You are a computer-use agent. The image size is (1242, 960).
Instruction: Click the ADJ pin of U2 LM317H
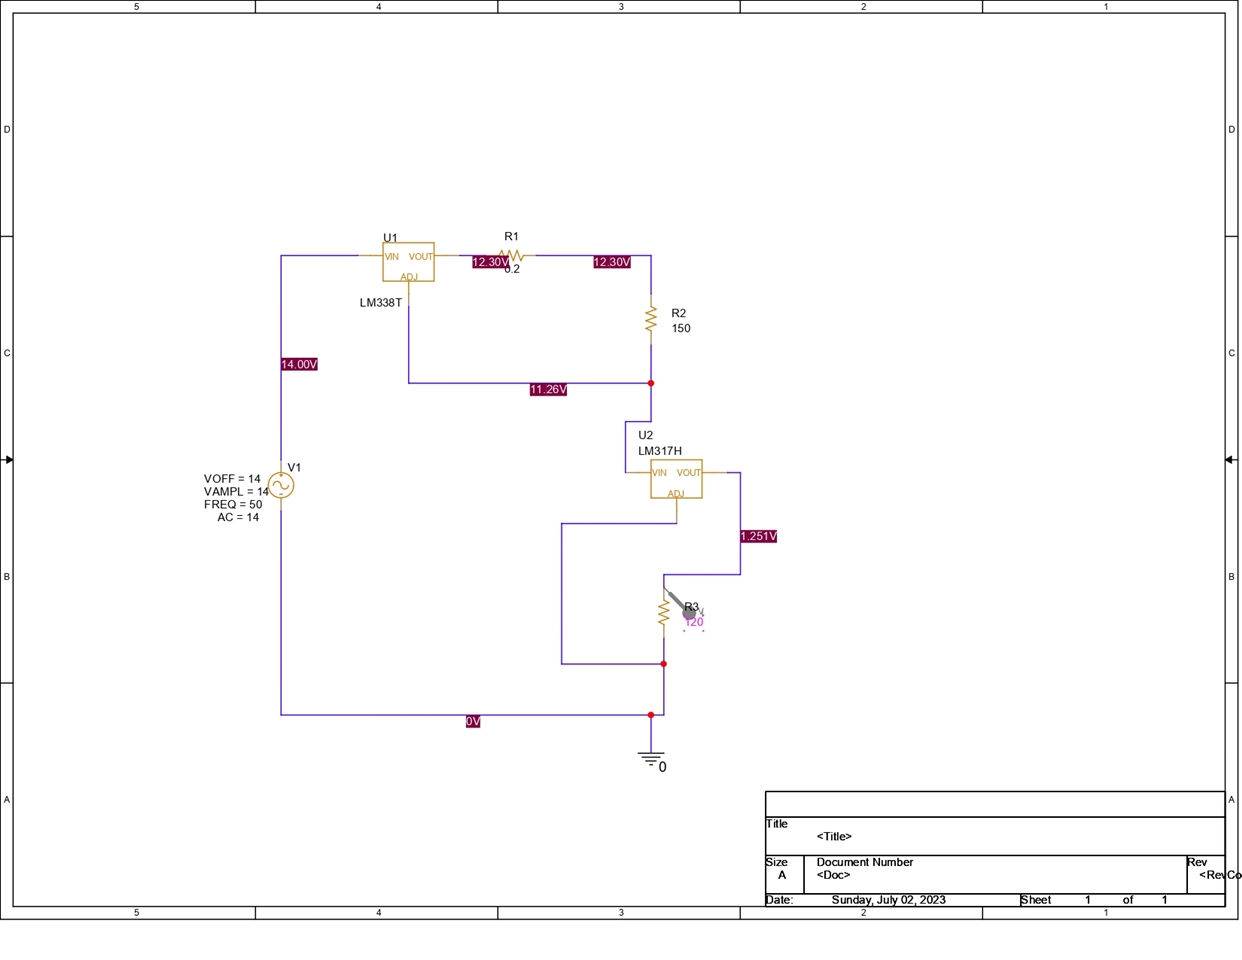pos(676,494)
